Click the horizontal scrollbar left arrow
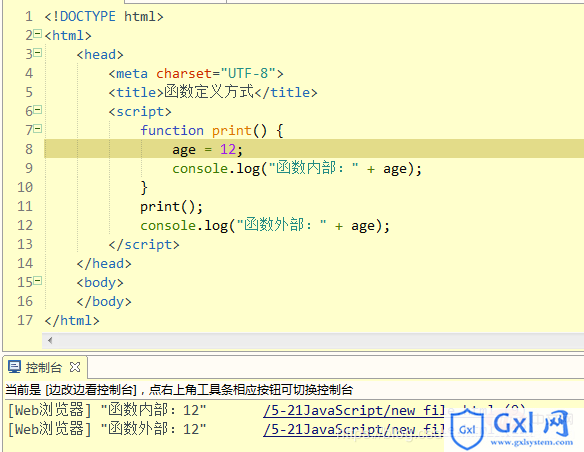This screenshot has width=584, height=452. tap(50, 340)
